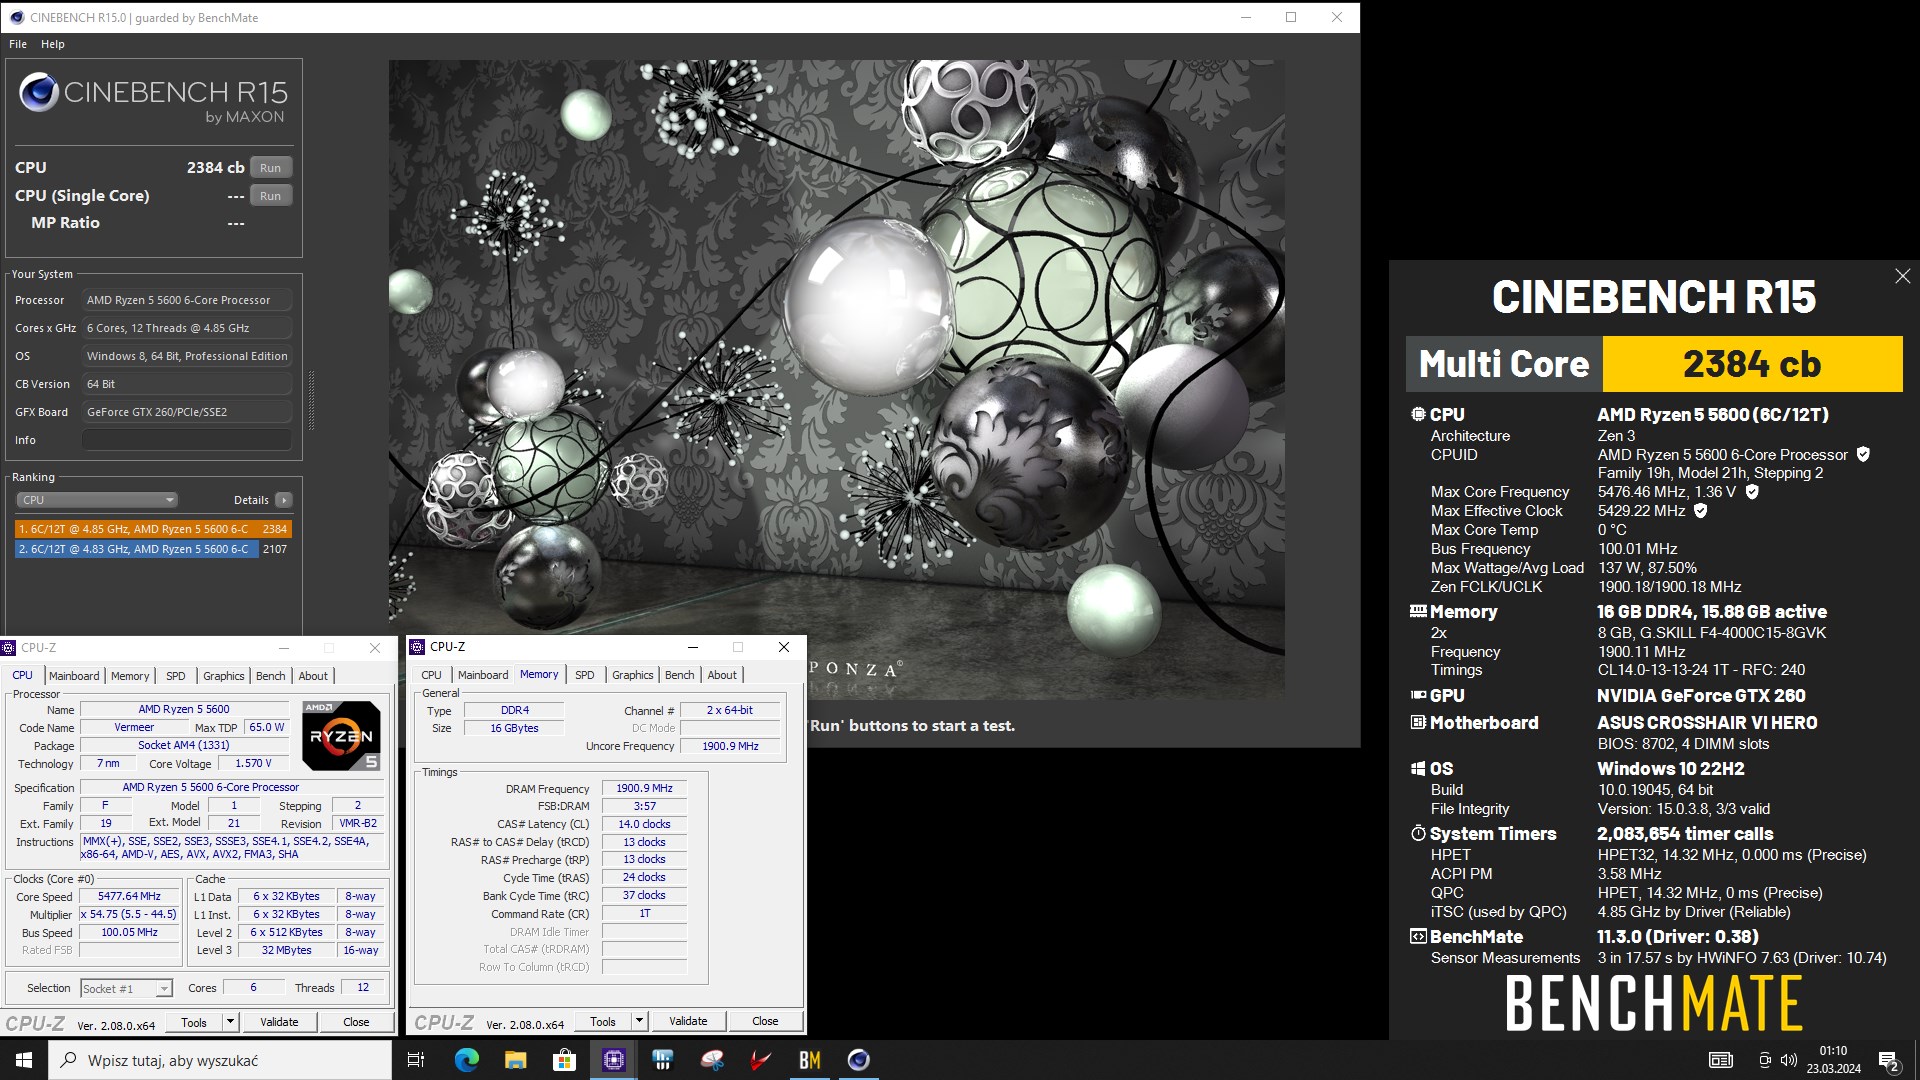
Task: Open the SPD tab in Memory CPU-Z window
Action: [585, 675]
